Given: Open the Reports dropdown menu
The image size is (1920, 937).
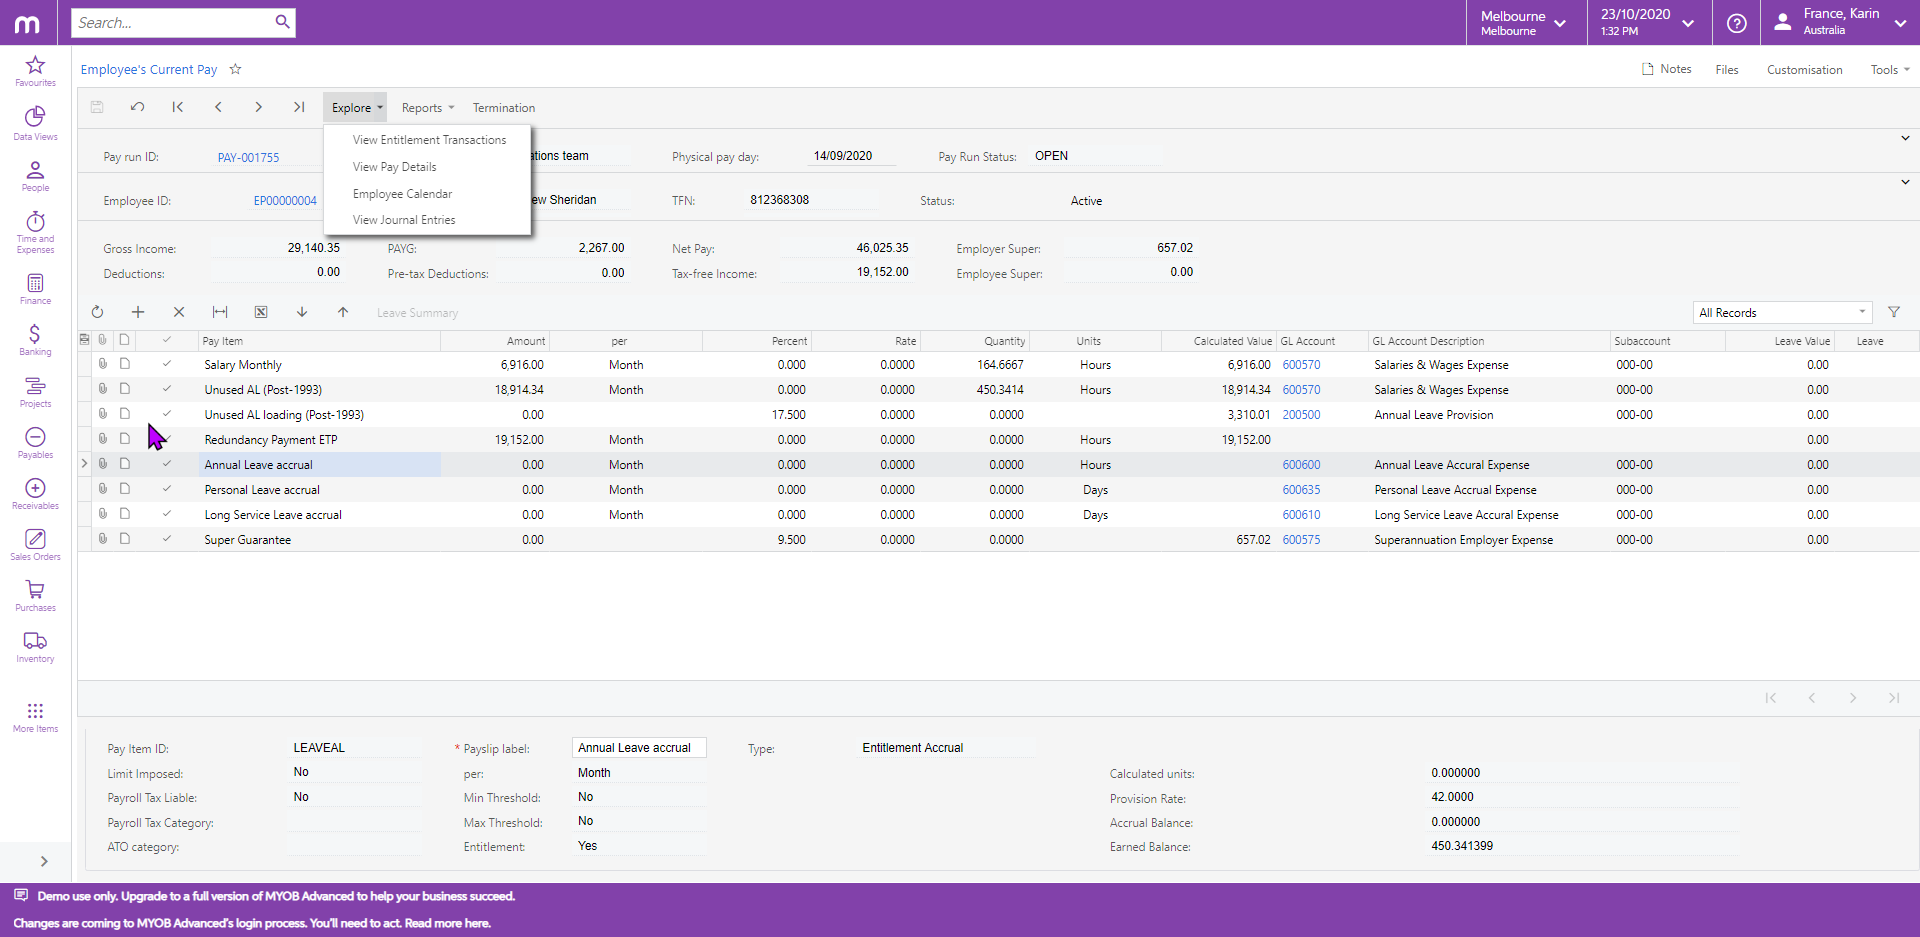Looking at the screenshot, I should tap(426, 107).
